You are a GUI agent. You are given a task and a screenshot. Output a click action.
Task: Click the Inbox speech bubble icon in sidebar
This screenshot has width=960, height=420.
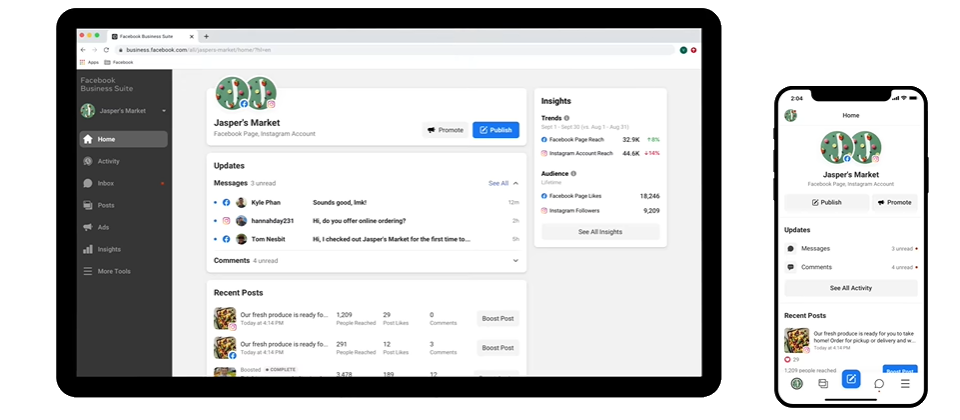pos(88,183)
